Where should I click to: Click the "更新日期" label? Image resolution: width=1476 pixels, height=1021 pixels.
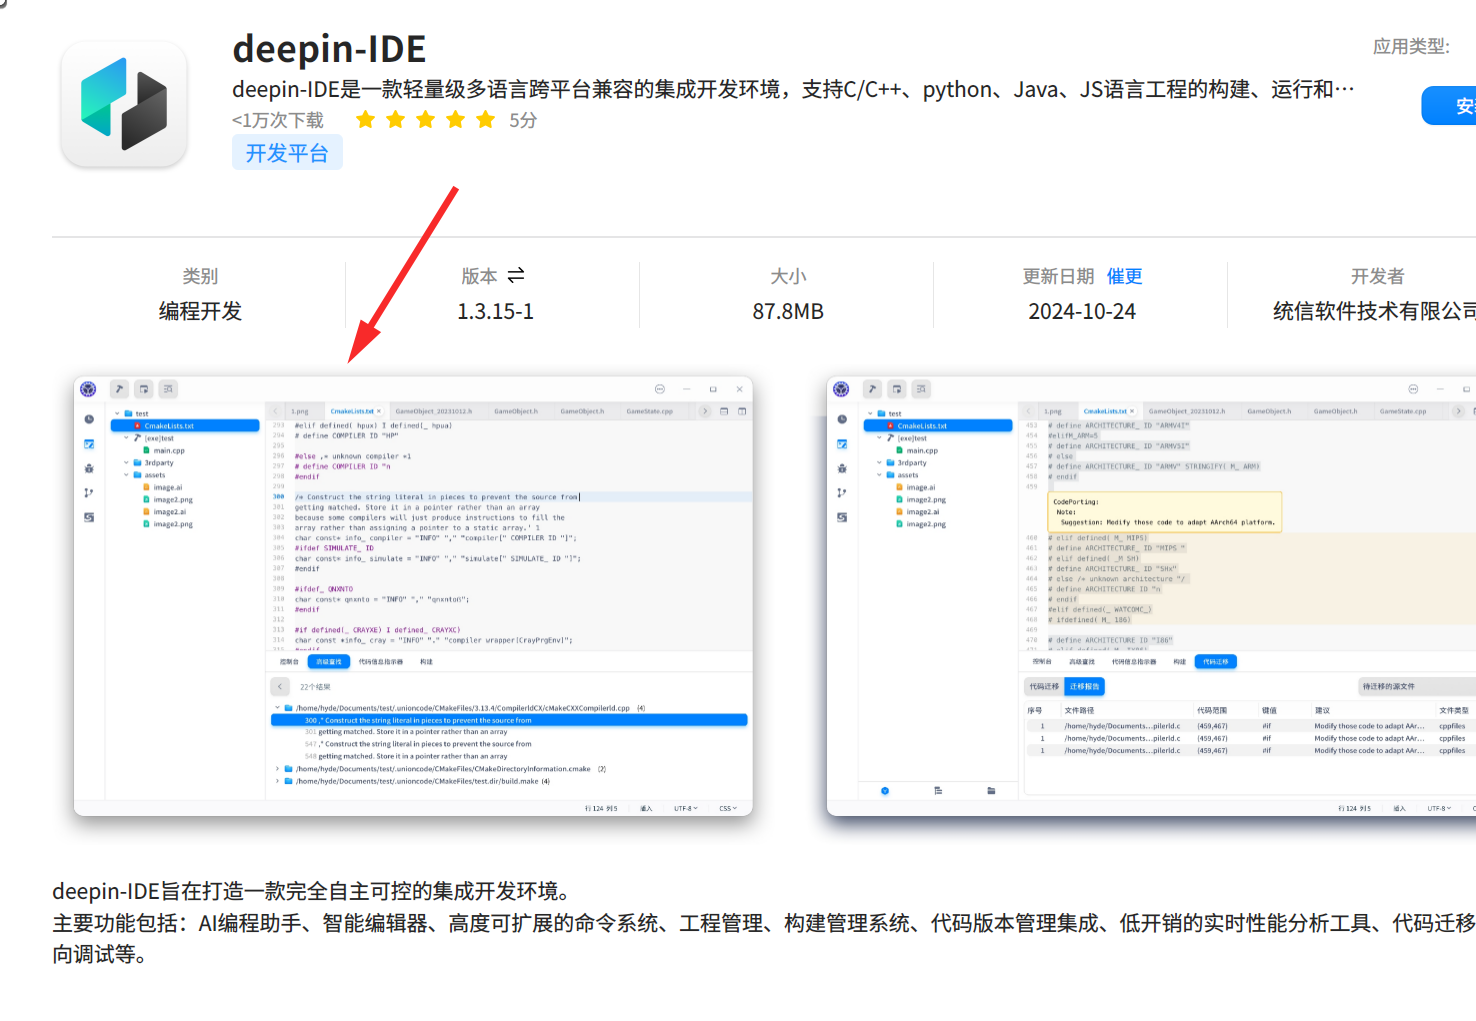(x=1058, y=276)
